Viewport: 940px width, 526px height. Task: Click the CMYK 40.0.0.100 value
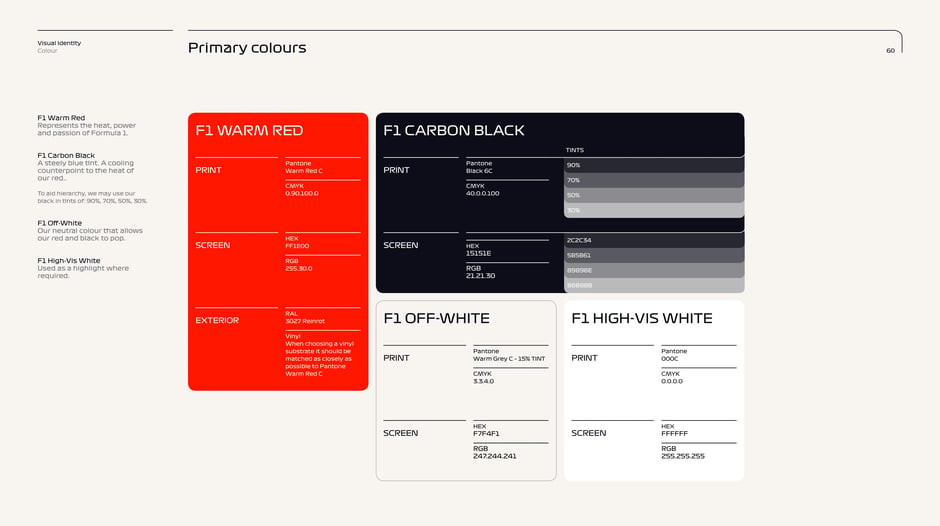coord(483,190)
